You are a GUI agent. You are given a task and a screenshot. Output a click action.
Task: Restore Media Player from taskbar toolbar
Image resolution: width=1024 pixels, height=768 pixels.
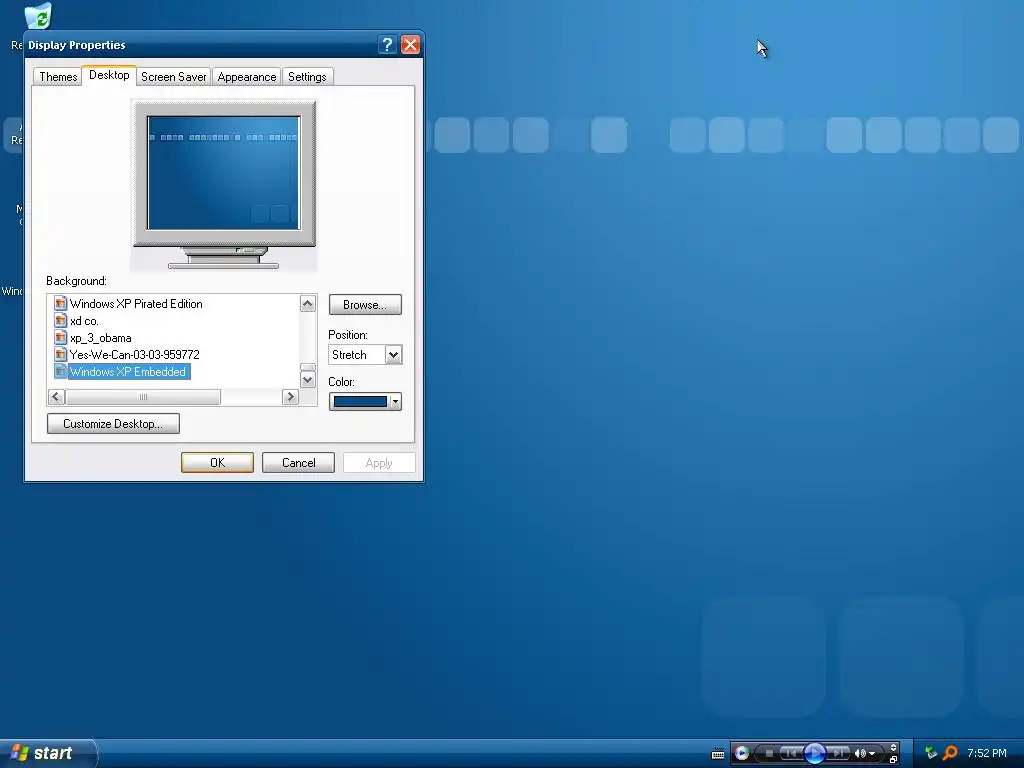893,760
